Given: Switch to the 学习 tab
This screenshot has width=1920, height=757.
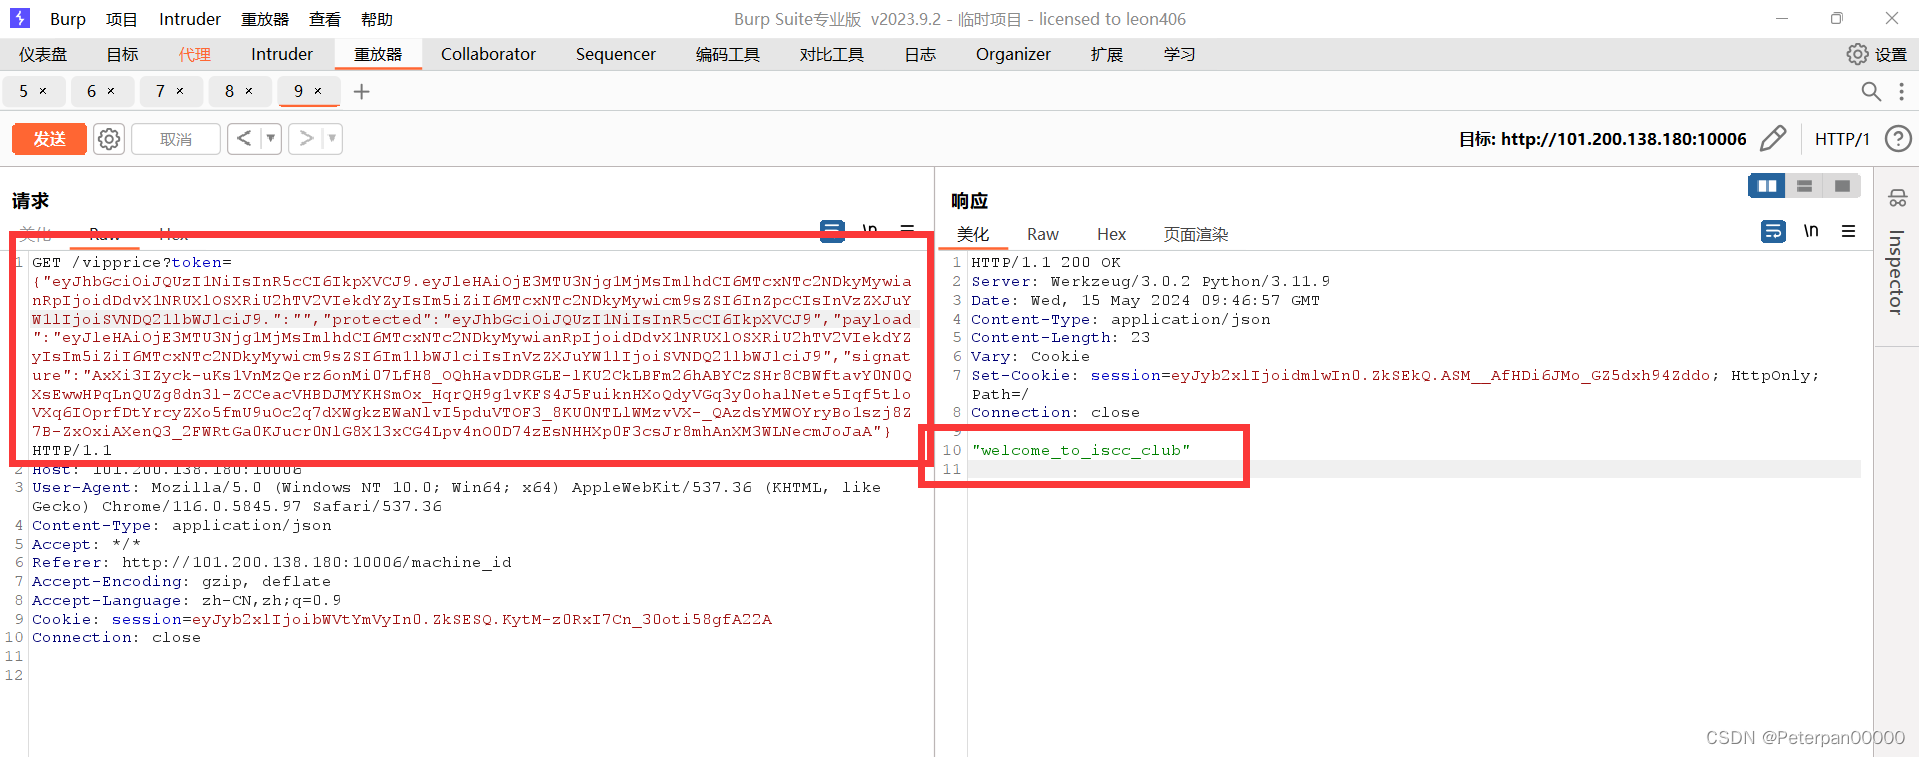Looking at the screenshot, I should click(1180, 54).
